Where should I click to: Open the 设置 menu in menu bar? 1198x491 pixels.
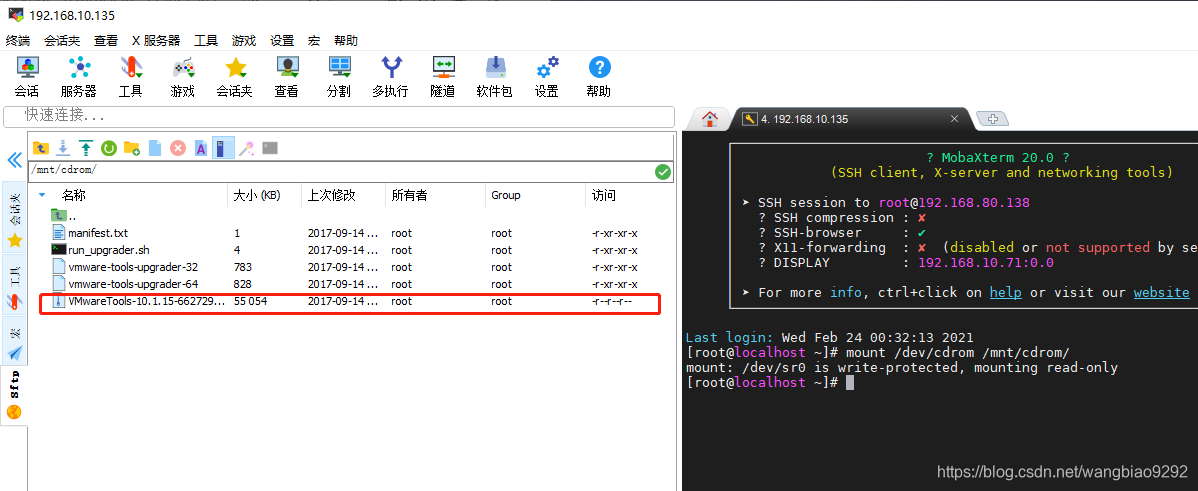(x=282, y=40)
